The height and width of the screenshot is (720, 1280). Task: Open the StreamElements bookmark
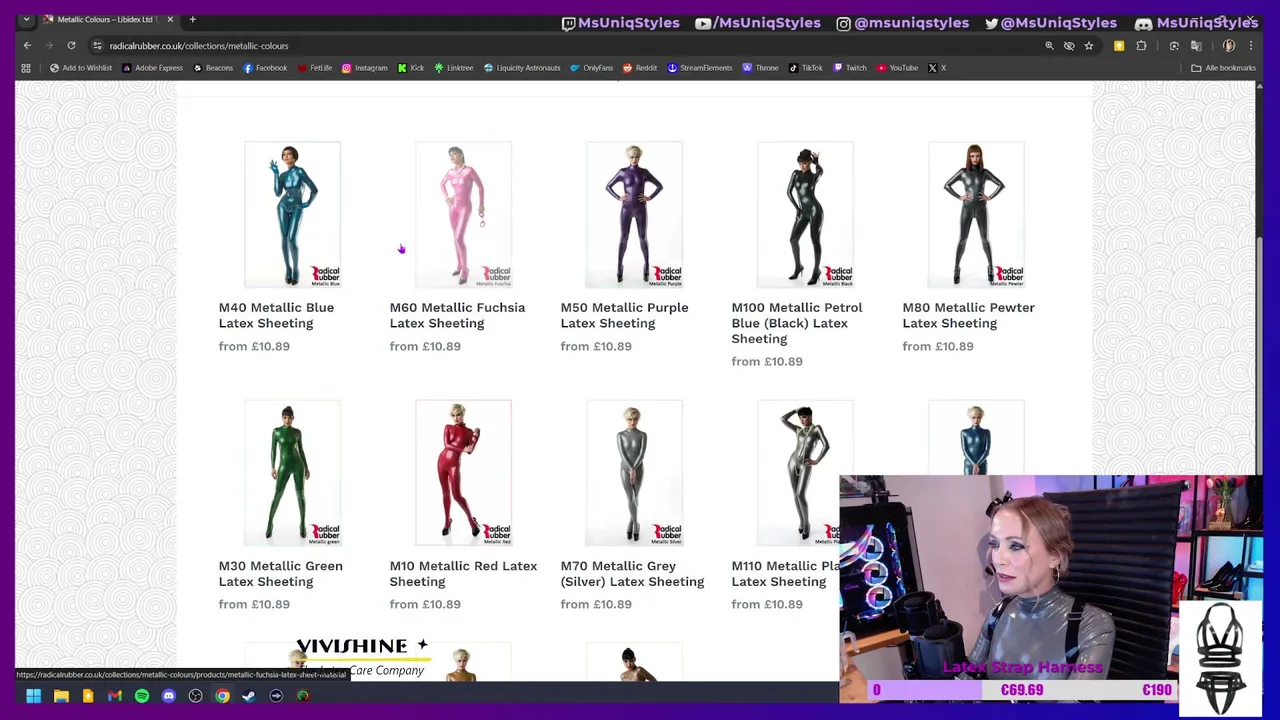click(700, 68)
